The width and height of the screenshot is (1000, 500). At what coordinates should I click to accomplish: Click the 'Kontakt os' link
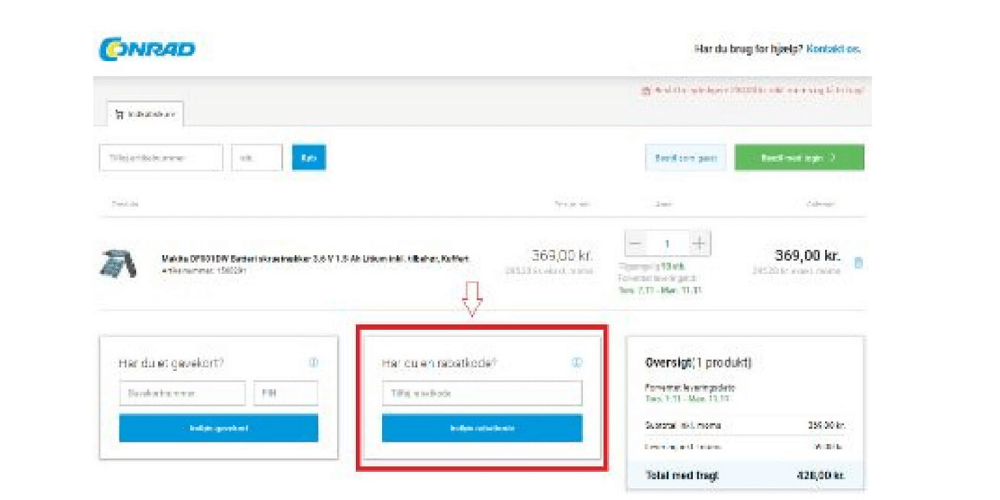click(x=833, y=49)
